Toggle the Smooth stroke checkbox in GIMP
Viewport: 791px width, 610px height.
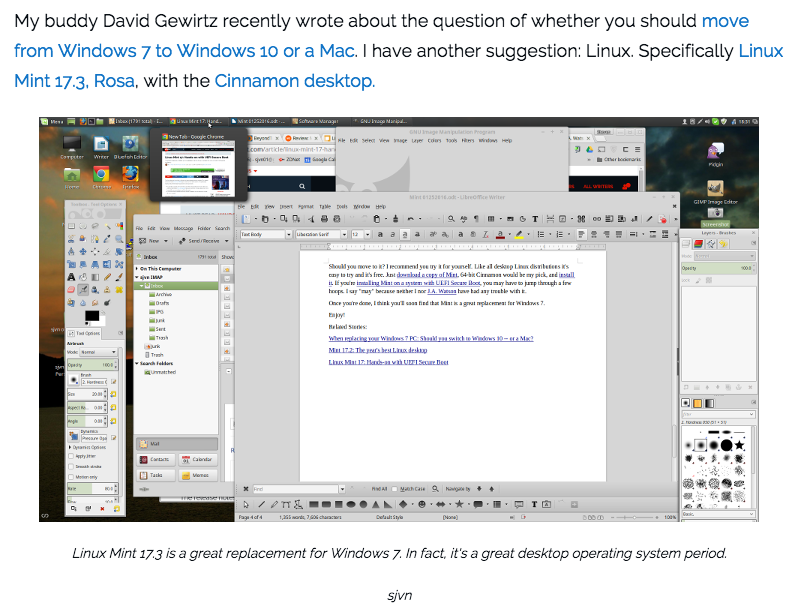coord(71,467)
